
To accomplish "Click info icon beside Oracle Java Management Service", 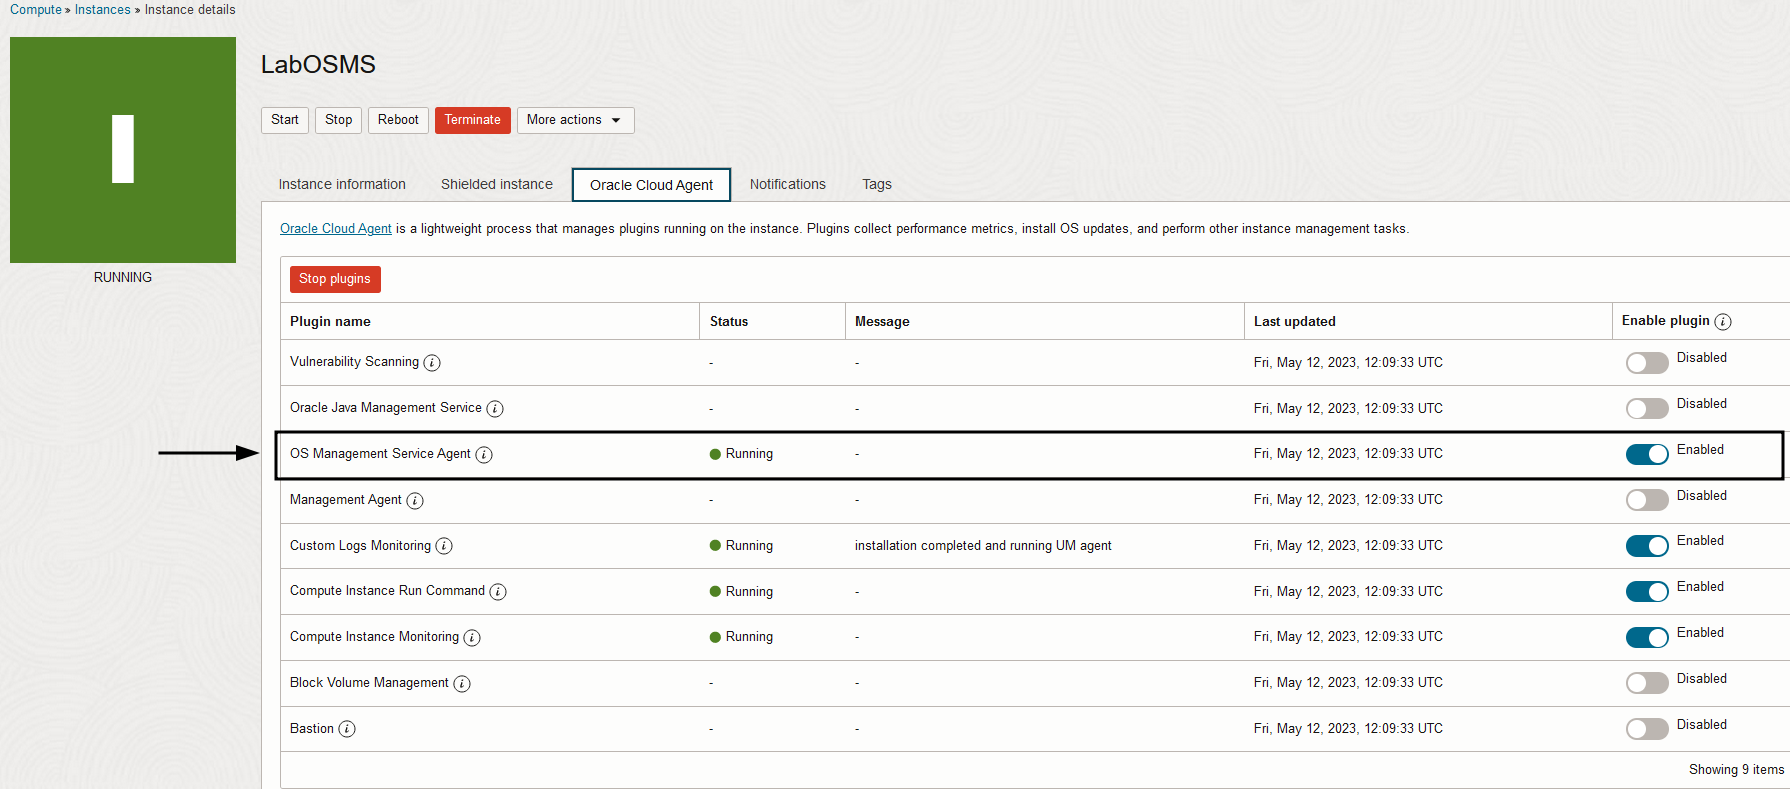I will [x=495, y=409].
